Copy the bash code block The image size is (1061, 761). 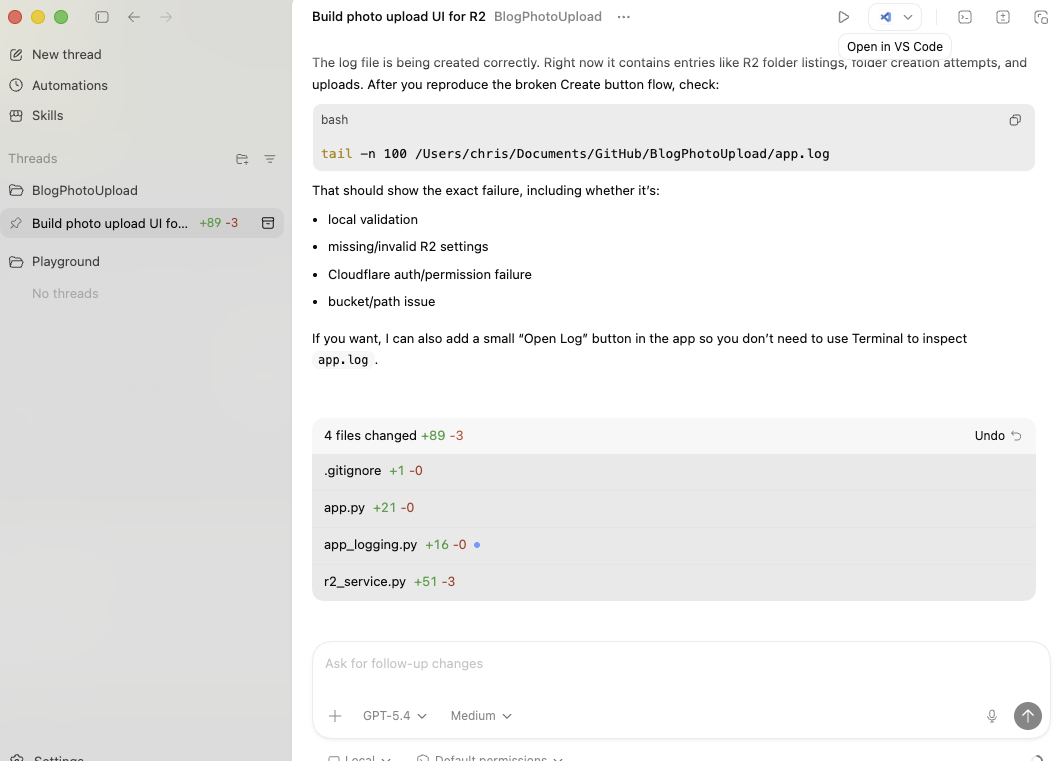tap(1015, 120)
